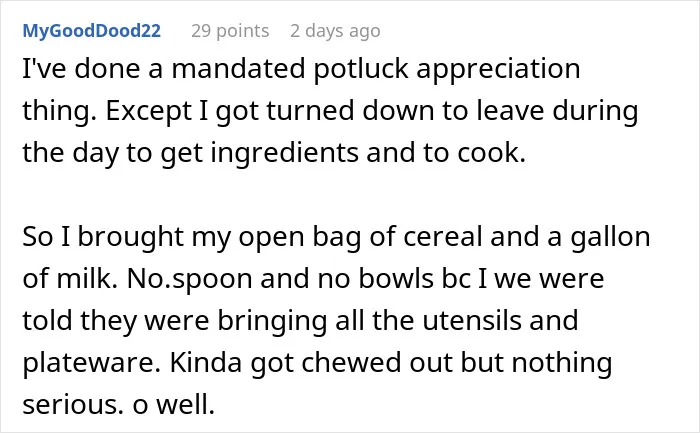Screen dimensions: 700x433
Task: Click the word potluck in the comment
Action: (x=361, y=69)
